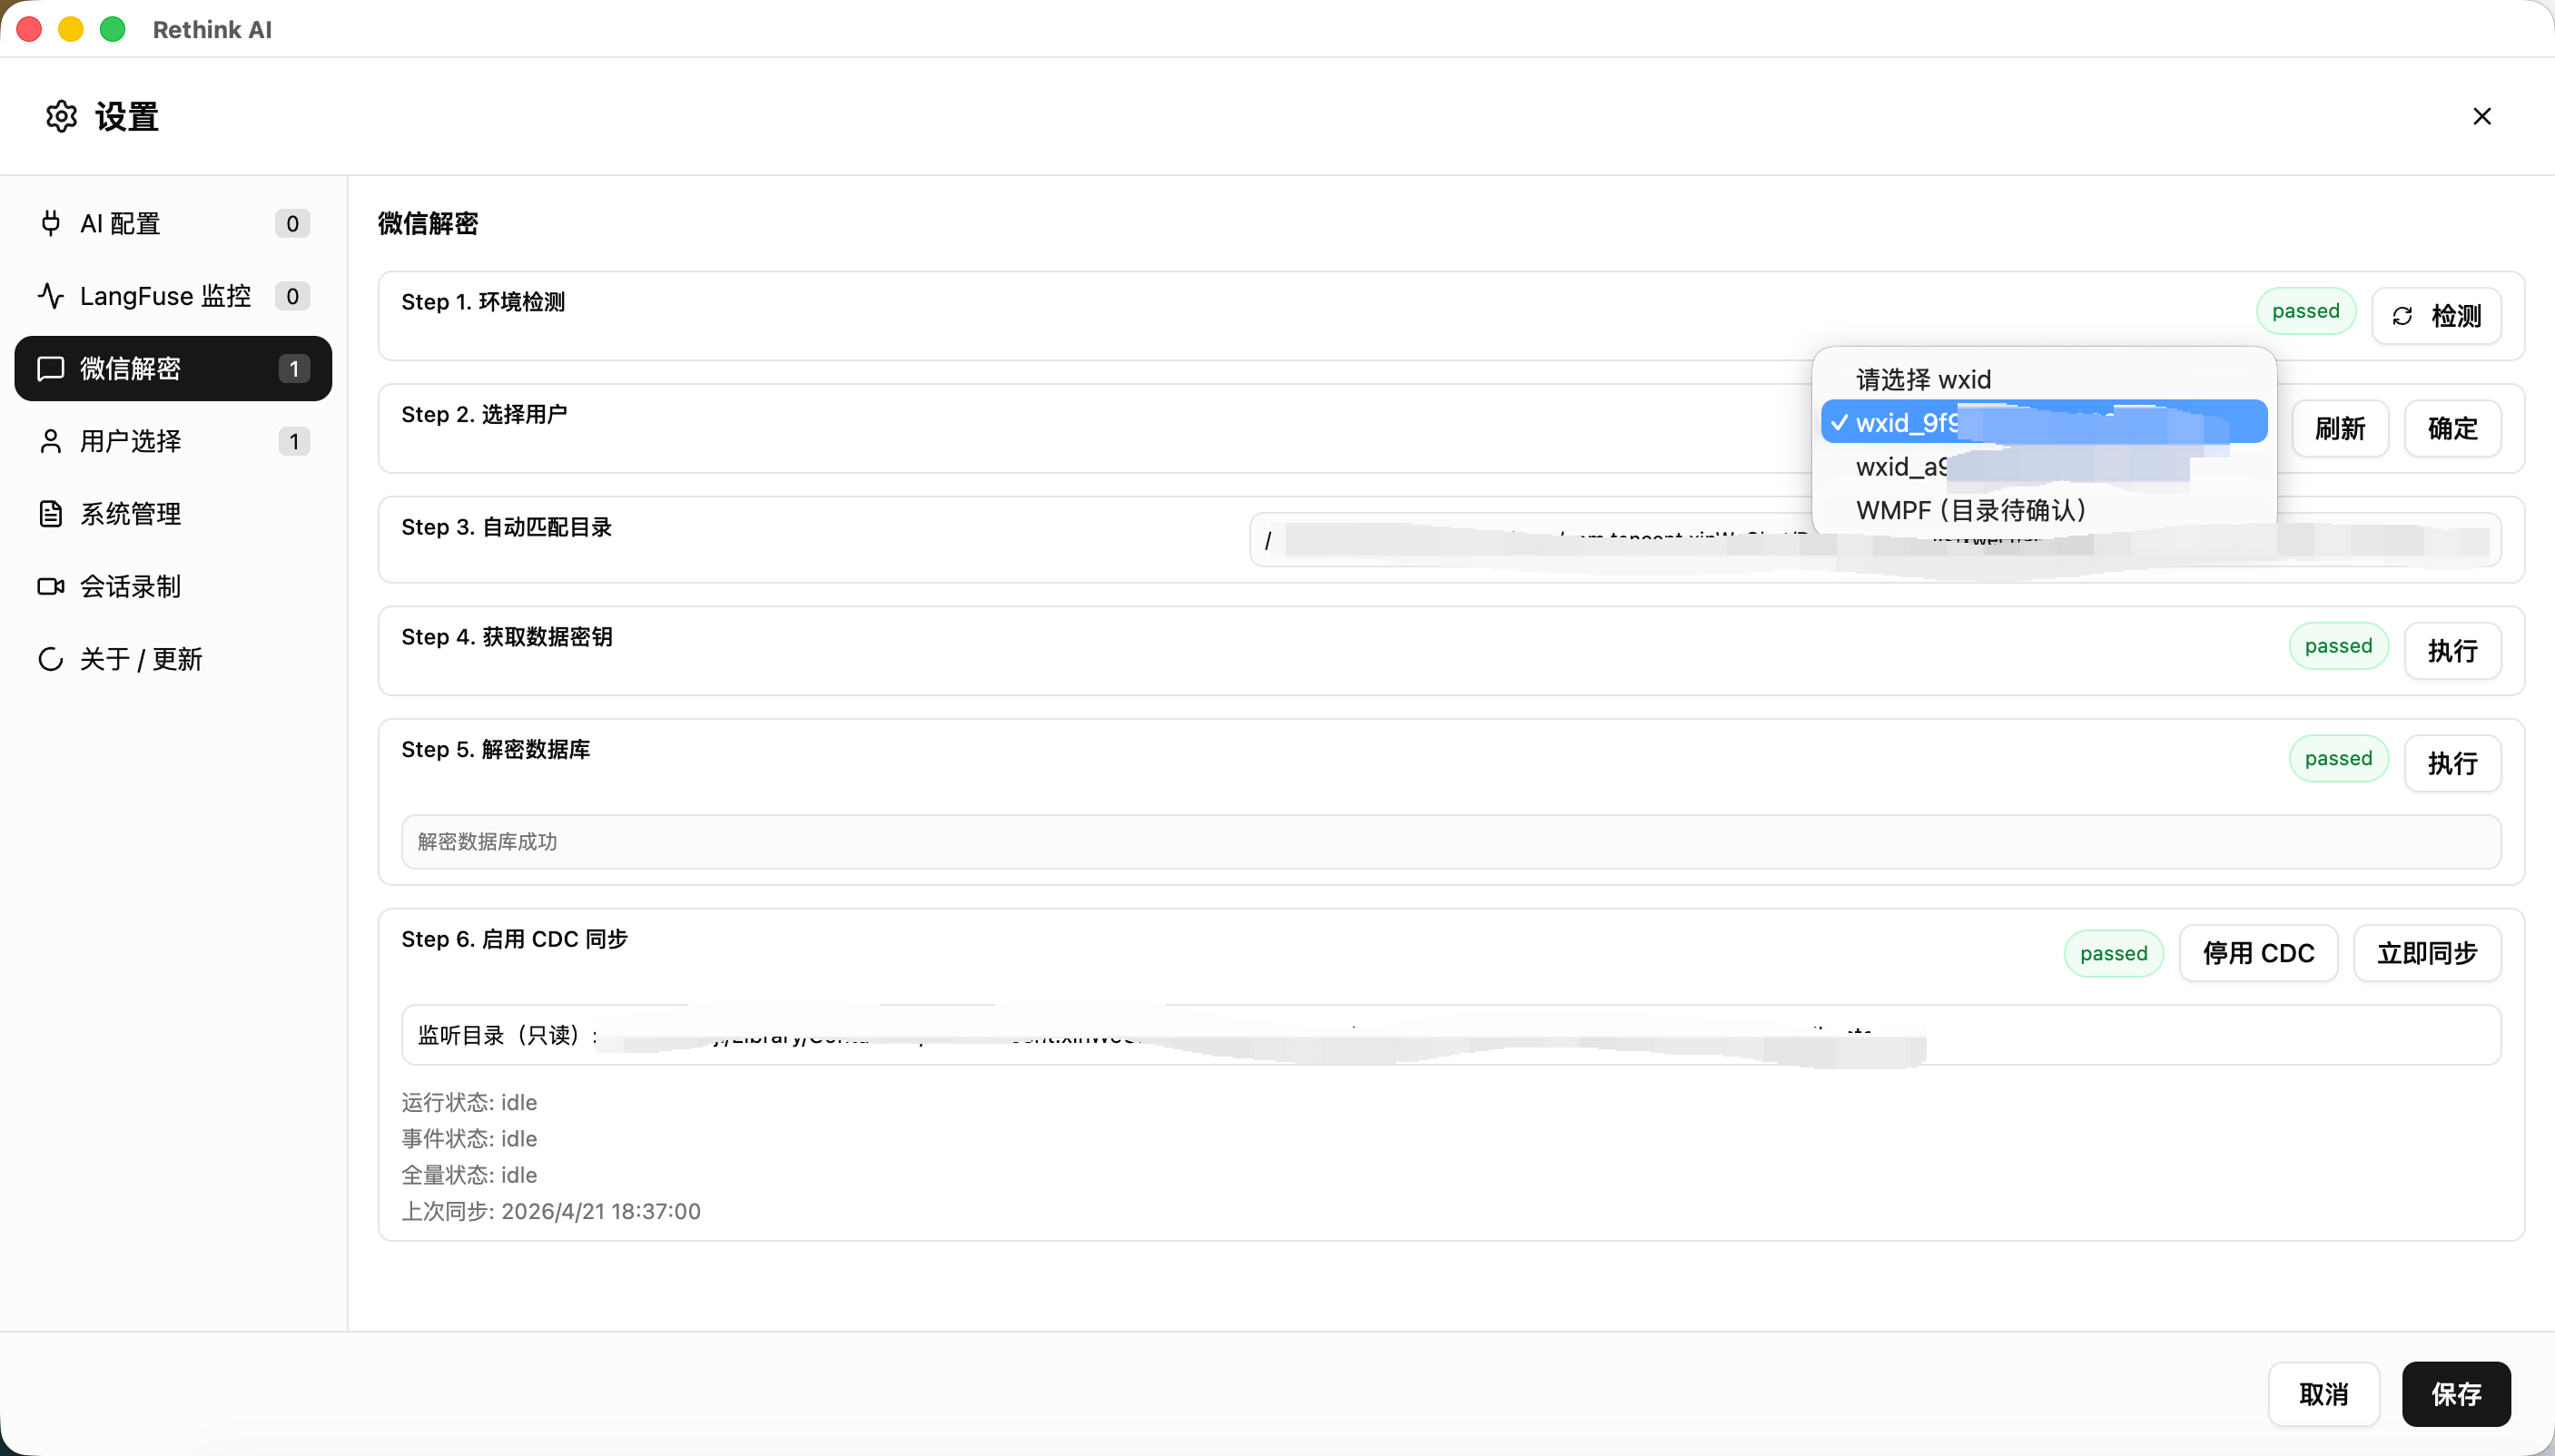Click the document icon for 系统管理
The width and height of the screenshot is (2555, 1456).
point(50,514)
